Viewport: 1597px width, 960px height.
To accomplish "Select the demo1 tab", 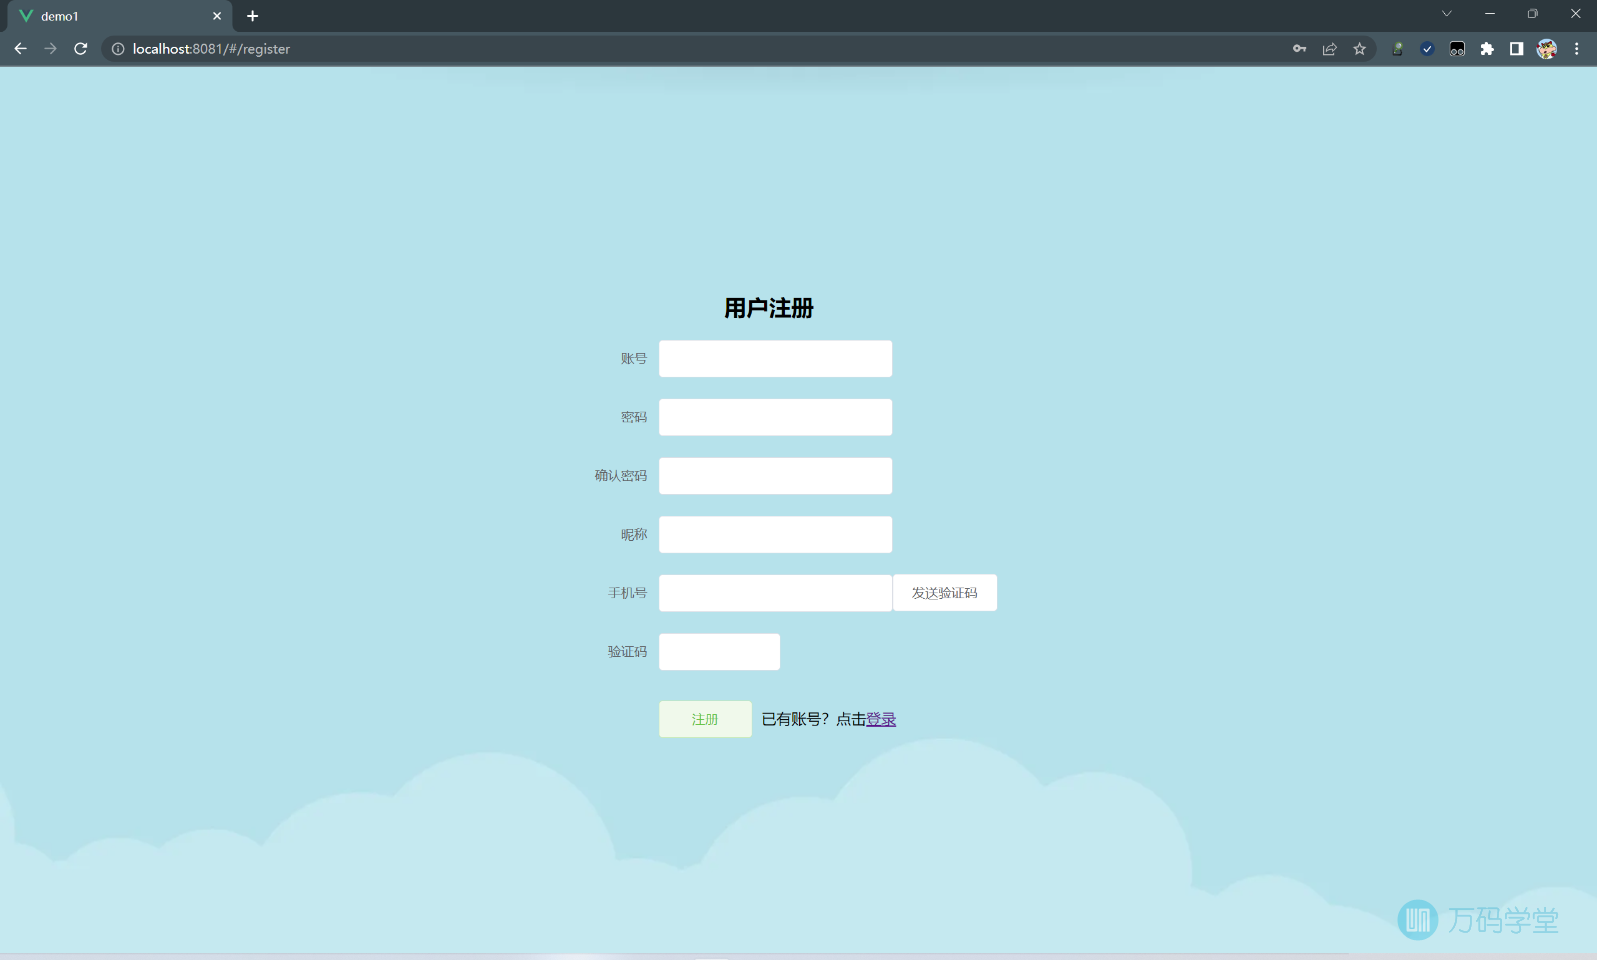I will click(119, 16).
